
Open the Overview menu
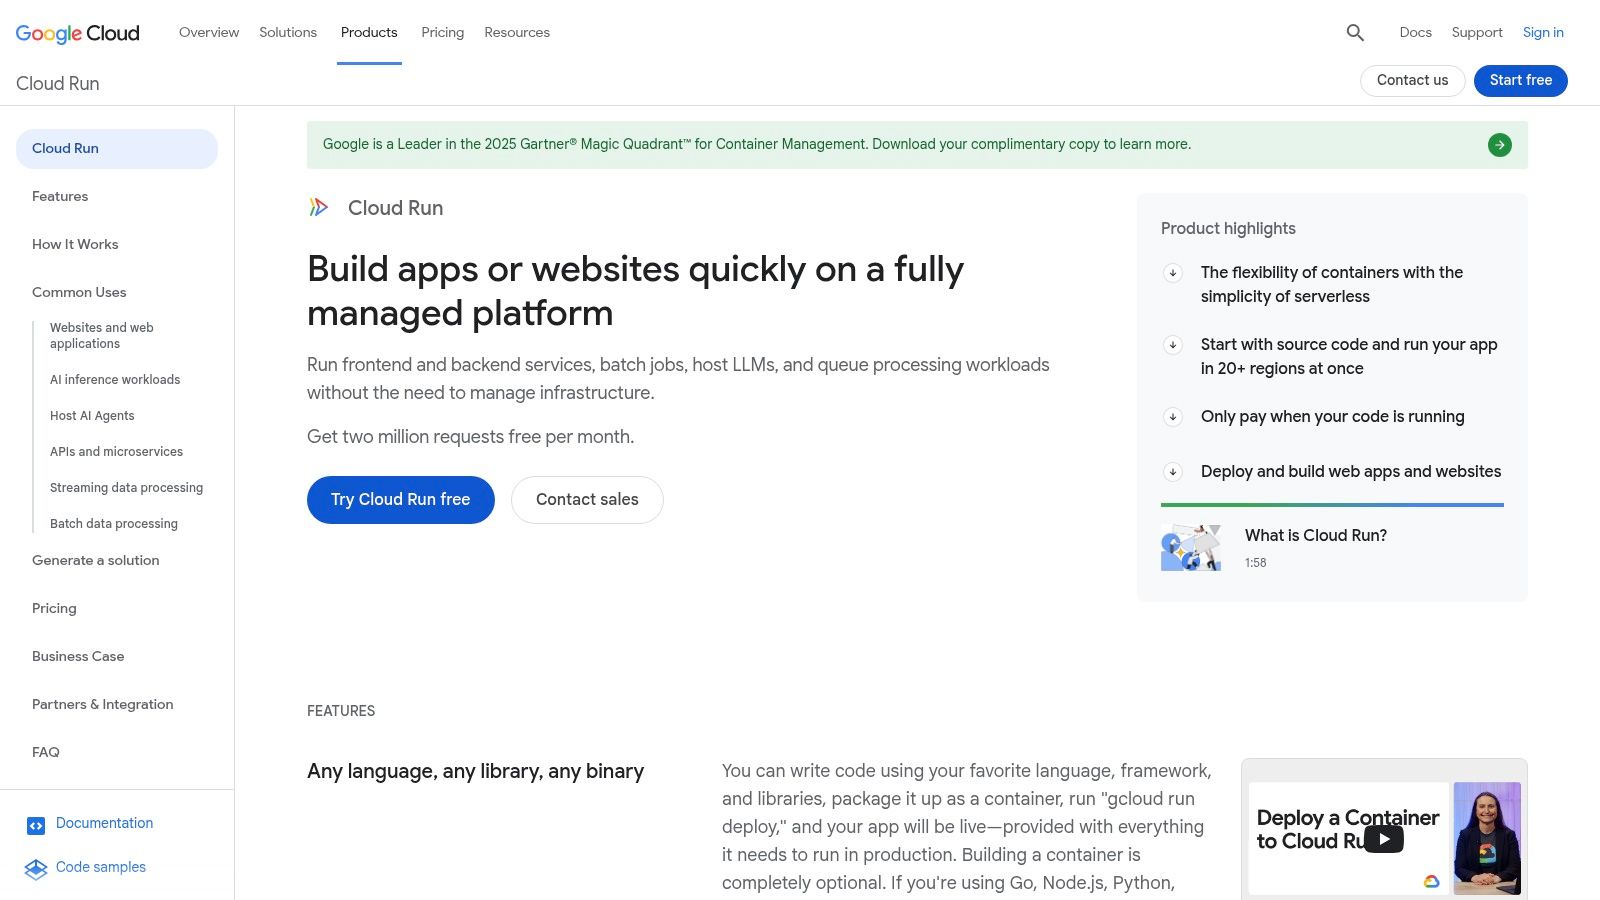point(209,32)
